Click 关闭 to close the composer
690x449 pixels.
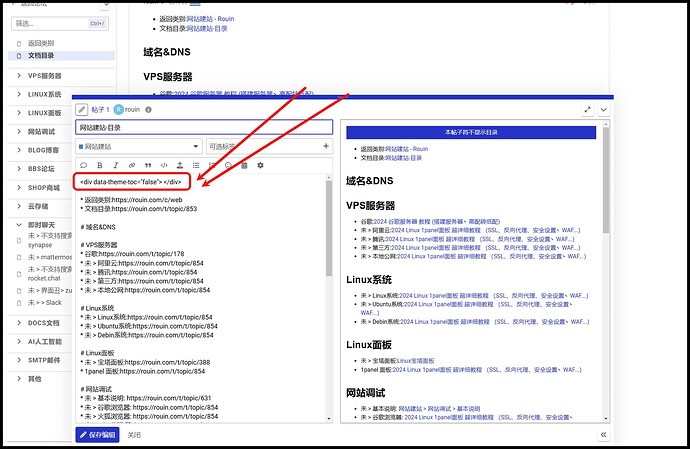pos(134,435)
